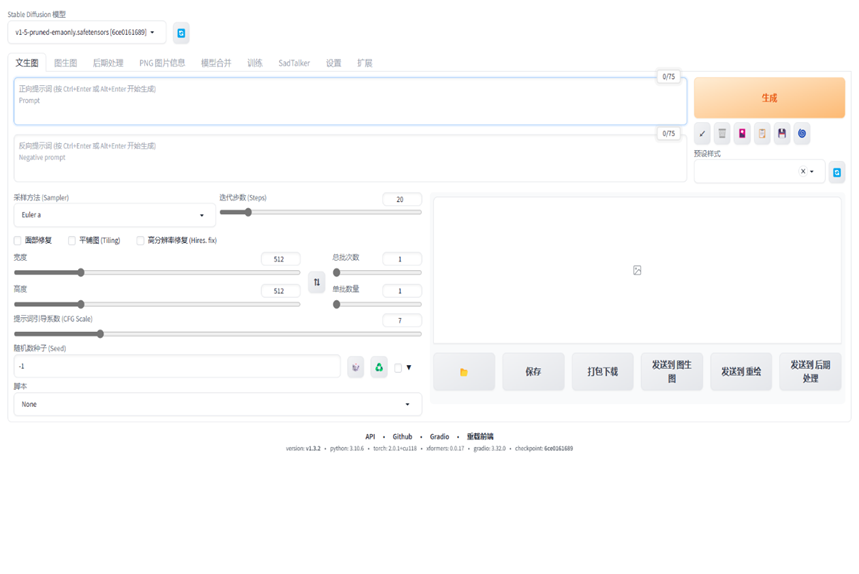This screenshot has width=859, height=574.
Task: Click the height number field showing 512
Action: [x=280, y=291]
